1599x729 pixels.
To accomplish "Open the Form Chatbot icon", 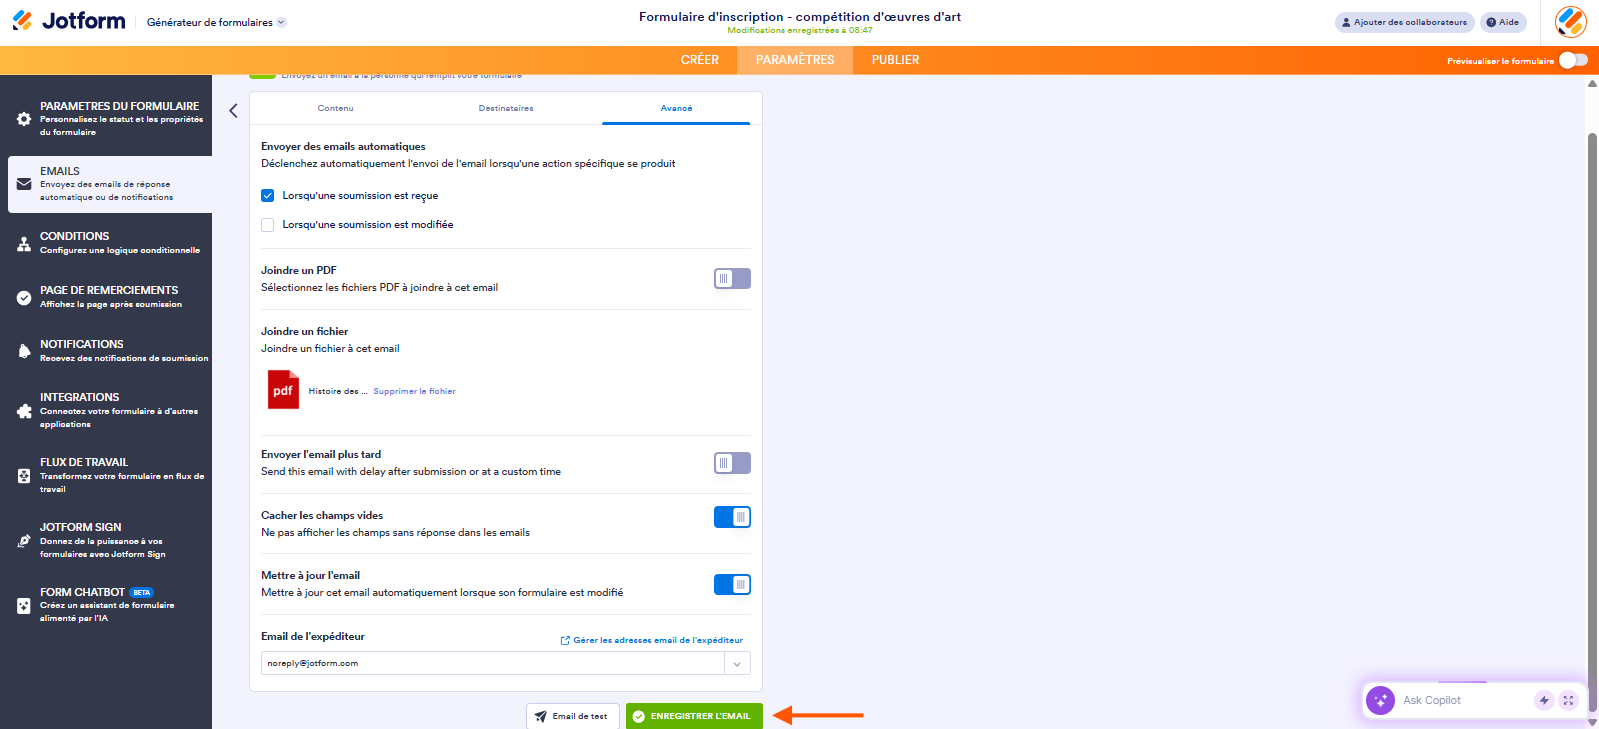I will tap(24, 606).
